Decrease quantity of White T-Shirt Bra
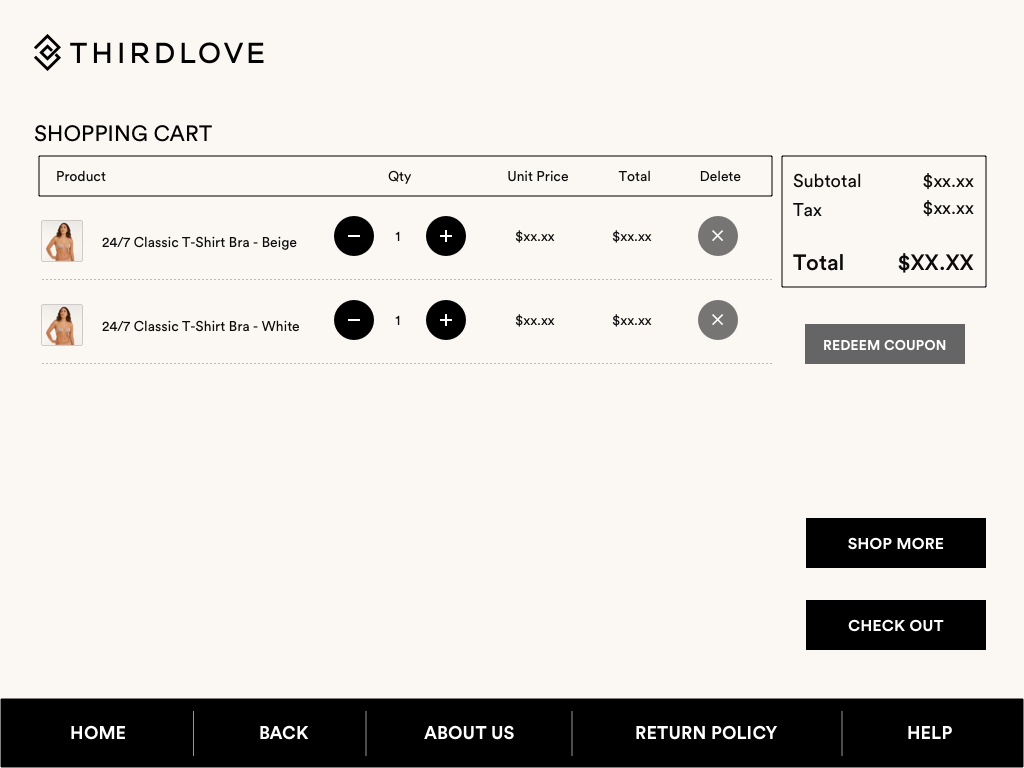This screenshot has width=1024, height=768. pyautogui.click(x=353, y=320)
